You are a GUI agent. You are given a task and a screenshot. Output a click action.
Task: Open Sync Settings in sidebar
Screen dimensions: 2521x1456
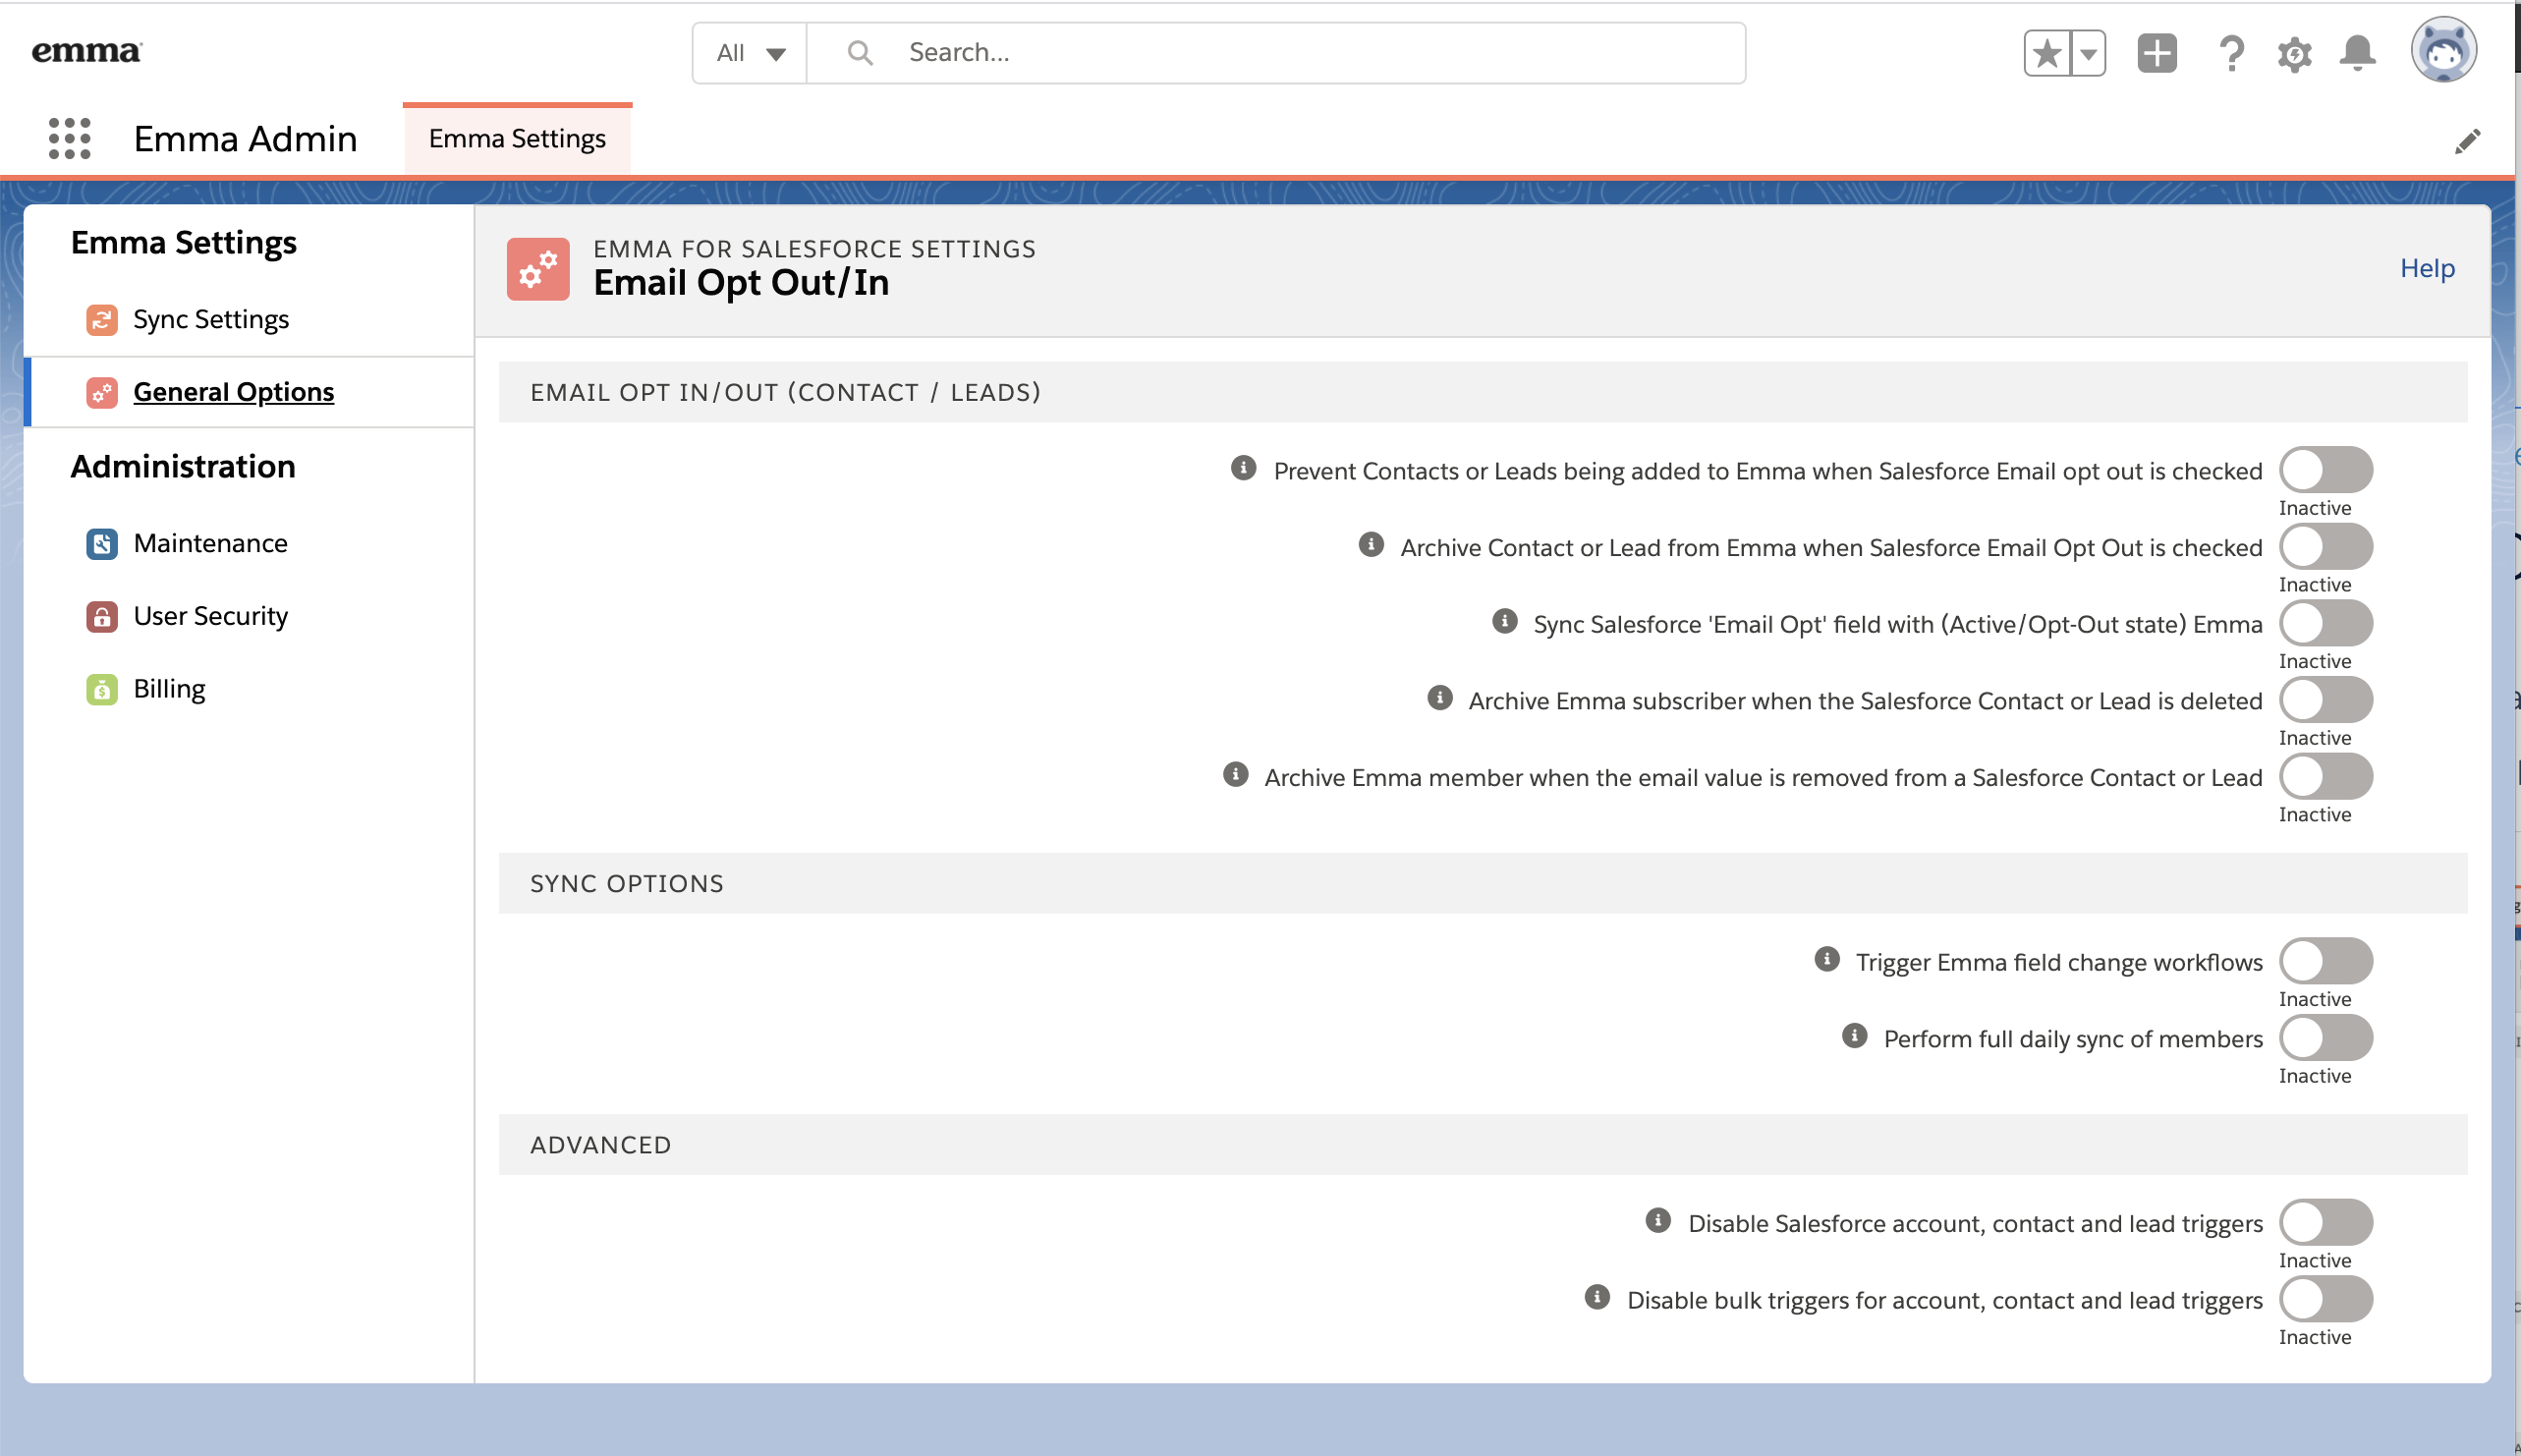click(x=211, y=320)
